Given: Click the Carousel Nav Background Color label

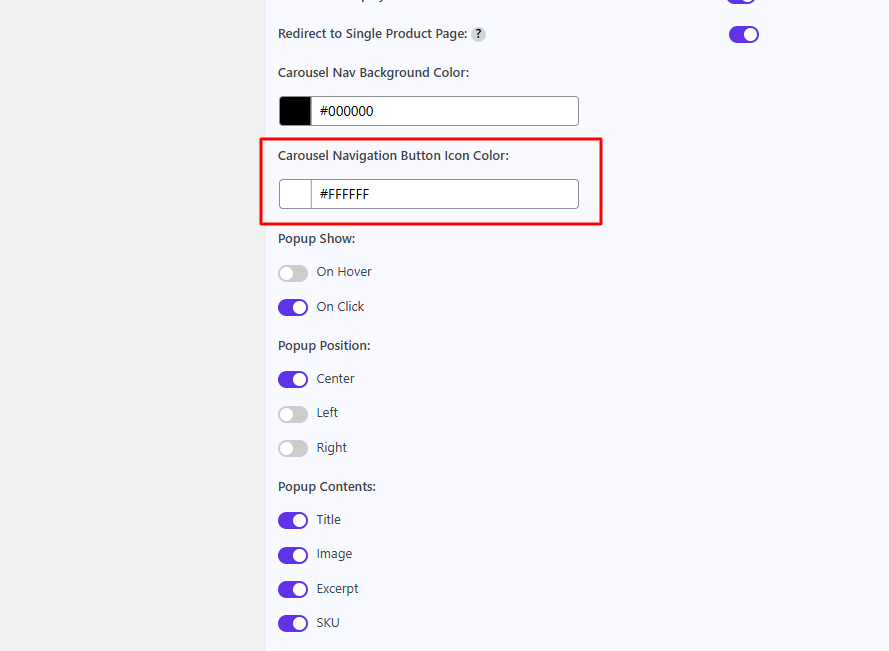Looking at the screenshot, I should pos(373,73).
